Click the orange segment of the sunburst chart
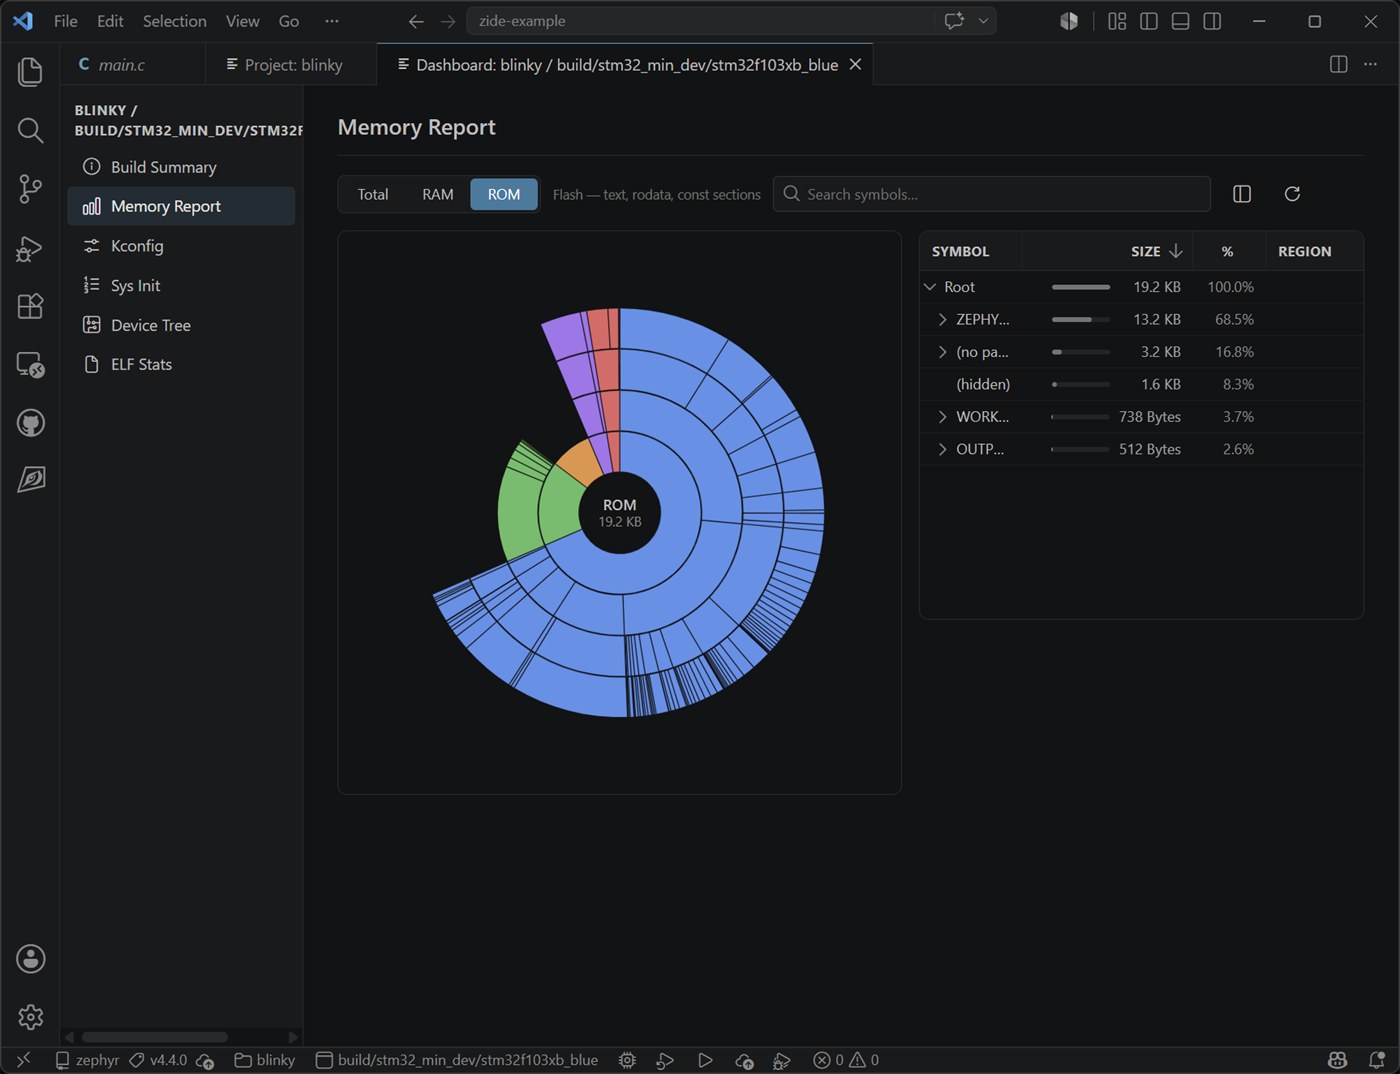Image resolution: width=1400 pixels, height=1074 pixels. coord(580,462)
